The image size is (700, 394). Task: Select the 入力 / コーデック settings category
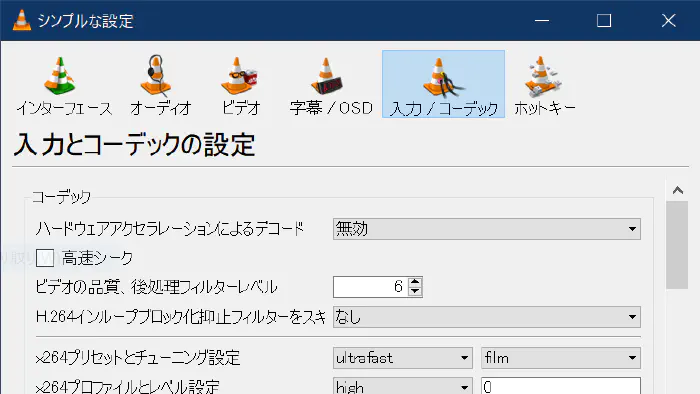point(443,84)
